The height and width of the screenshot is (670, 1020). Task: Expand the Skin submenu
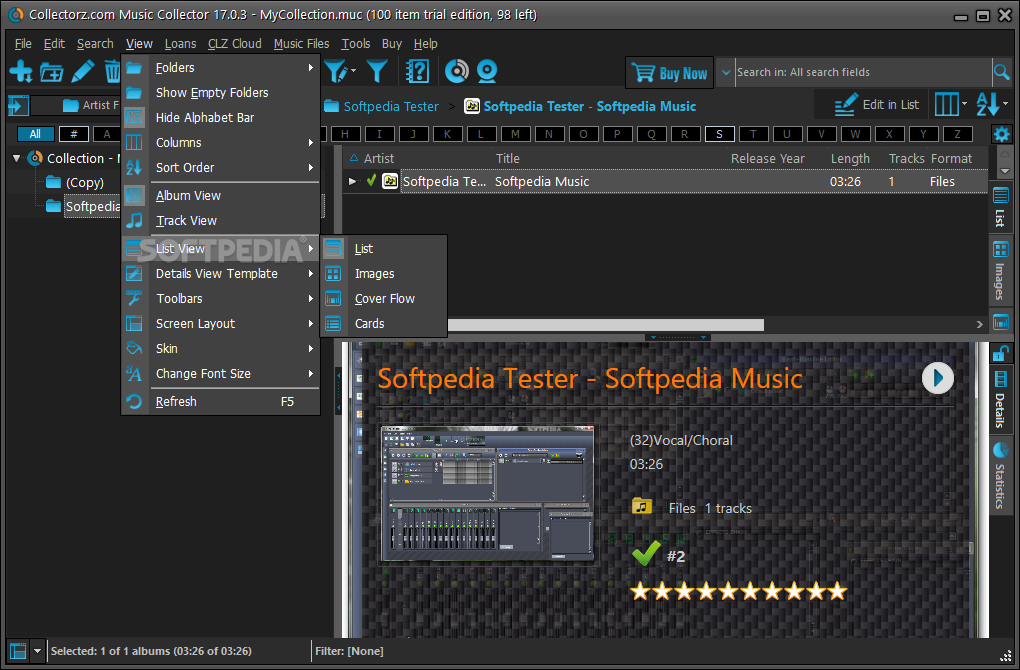point(221,349)
